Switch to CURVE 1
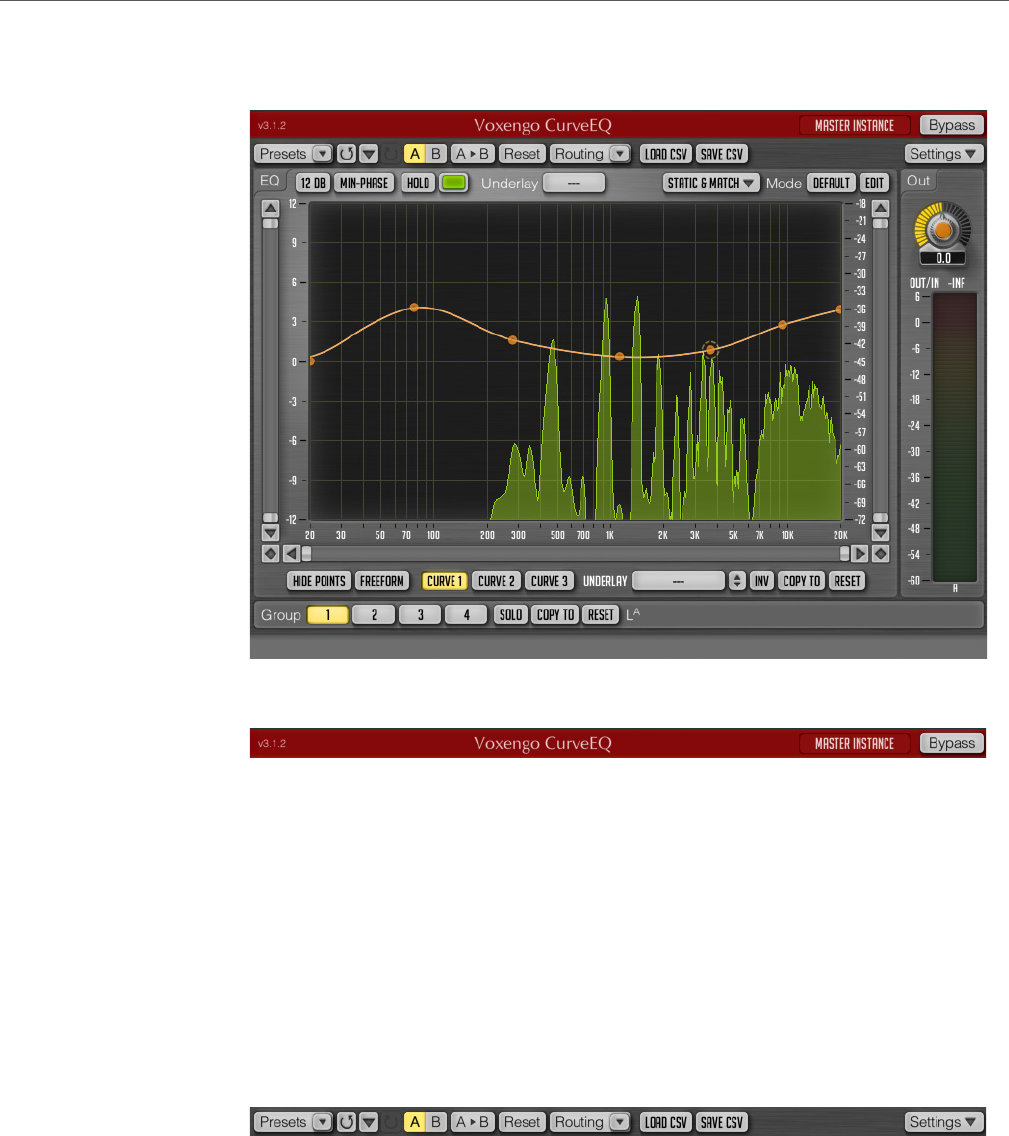 (444, 581)
